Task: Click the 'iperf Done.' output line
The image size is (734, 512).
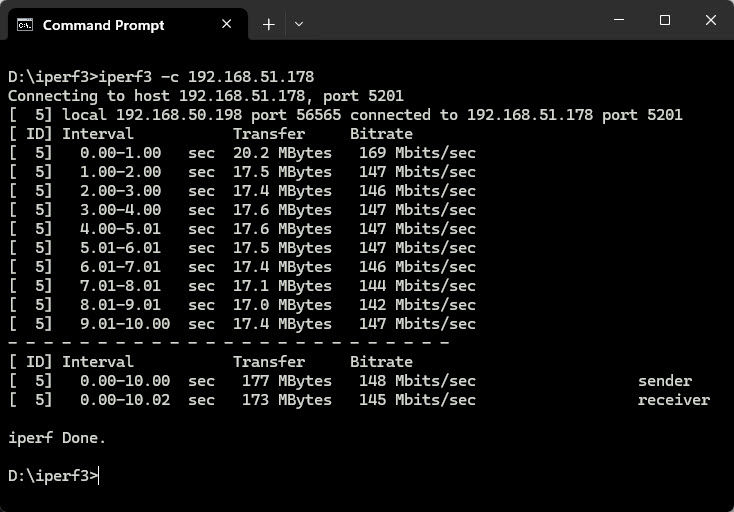Action: [57, 438]
